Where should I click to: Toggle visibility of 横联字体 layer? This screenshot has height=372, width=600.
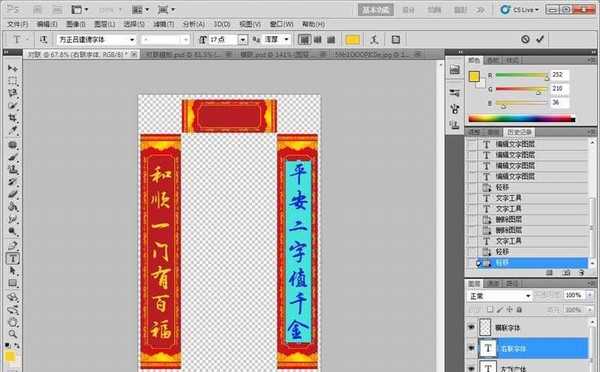[471, 328]
